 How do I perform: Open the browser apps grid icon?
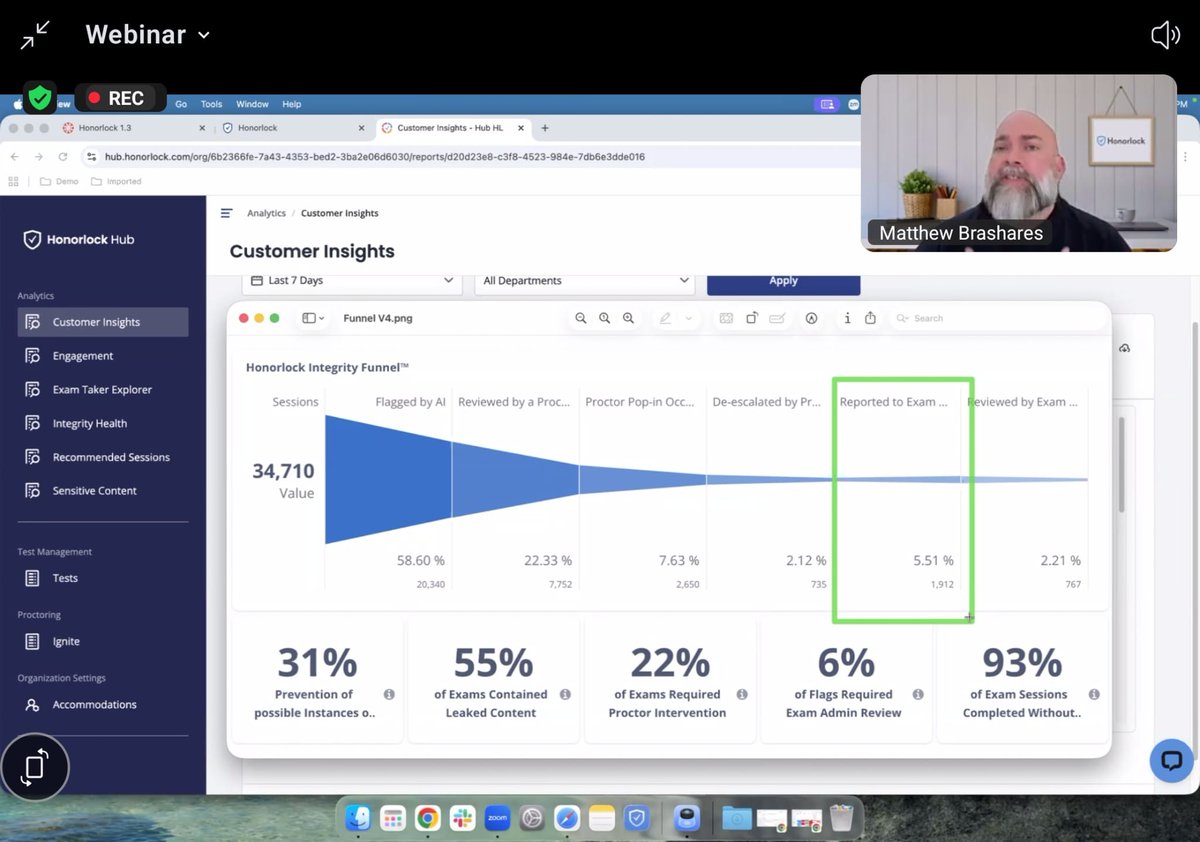[x=13, y=181]
